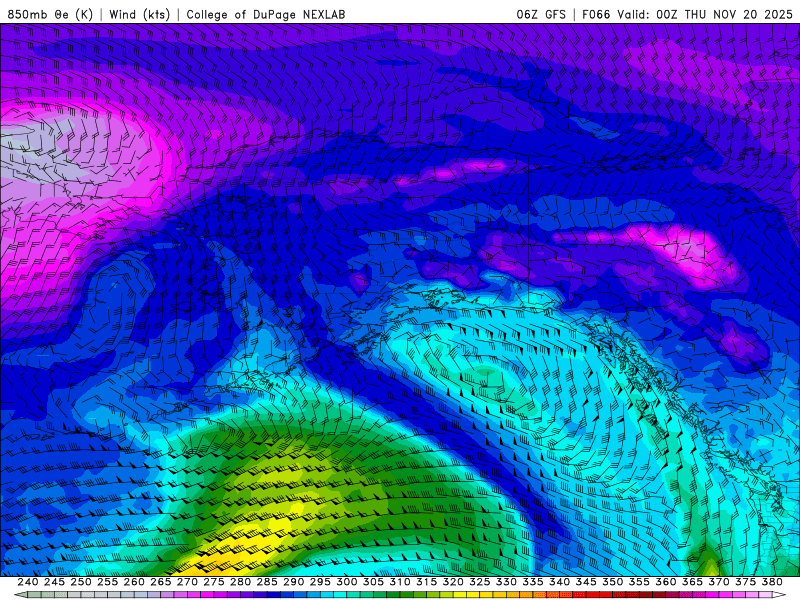Click the 330 value on the color scale
This screenshot has height=600, width=800.
click(506, 582)
